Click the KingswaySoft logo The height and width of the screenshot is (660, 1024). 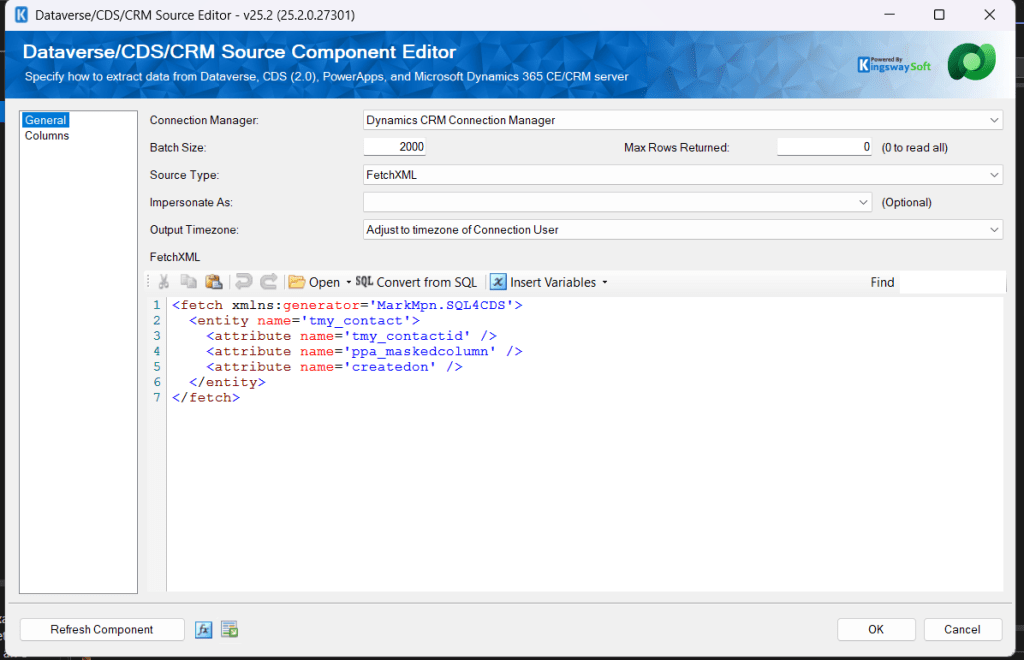(x=893, y=65)
